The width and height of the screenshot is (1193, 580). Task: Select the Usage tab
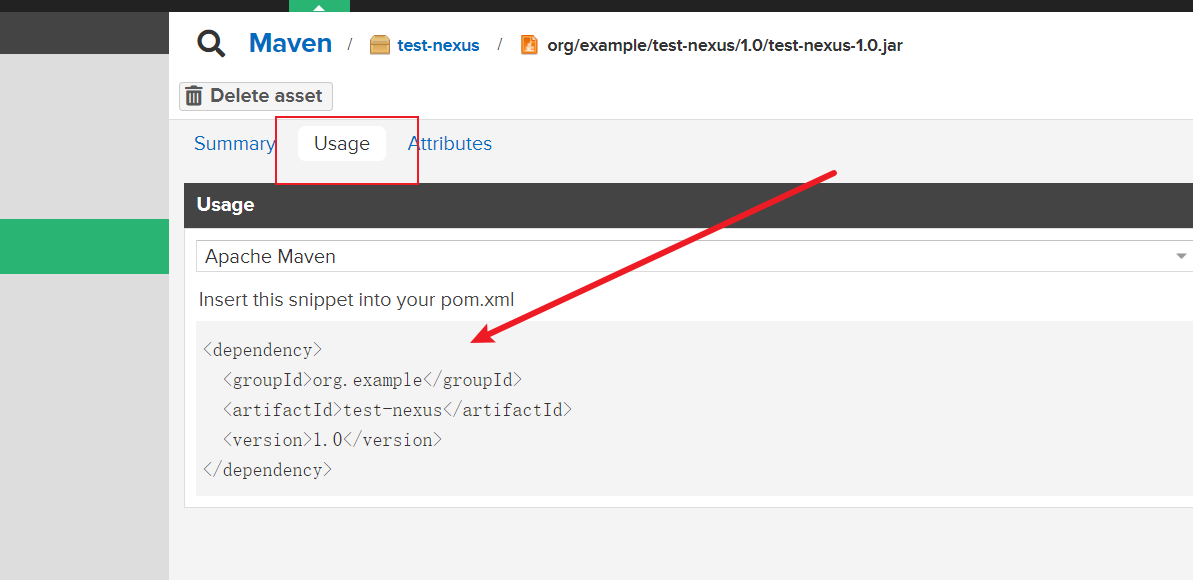[x=342, y=143]
